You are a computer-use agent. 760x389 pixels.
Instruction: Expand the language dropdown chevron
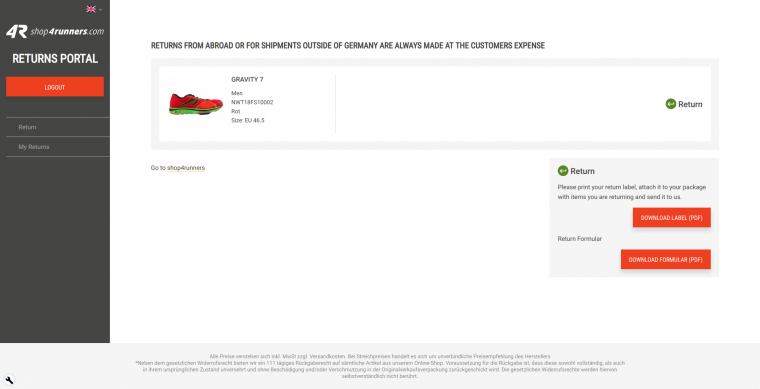100,9
